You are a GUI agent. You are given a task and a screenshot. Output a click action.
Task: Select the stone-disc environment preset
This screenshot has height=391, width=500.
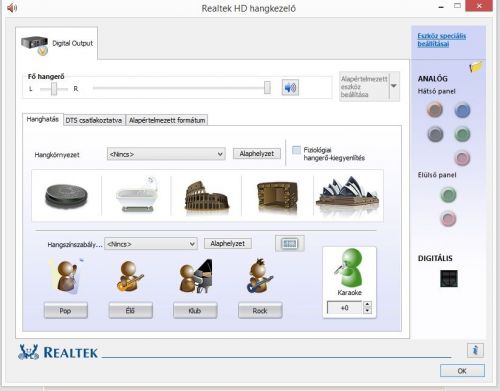point(66,196)
